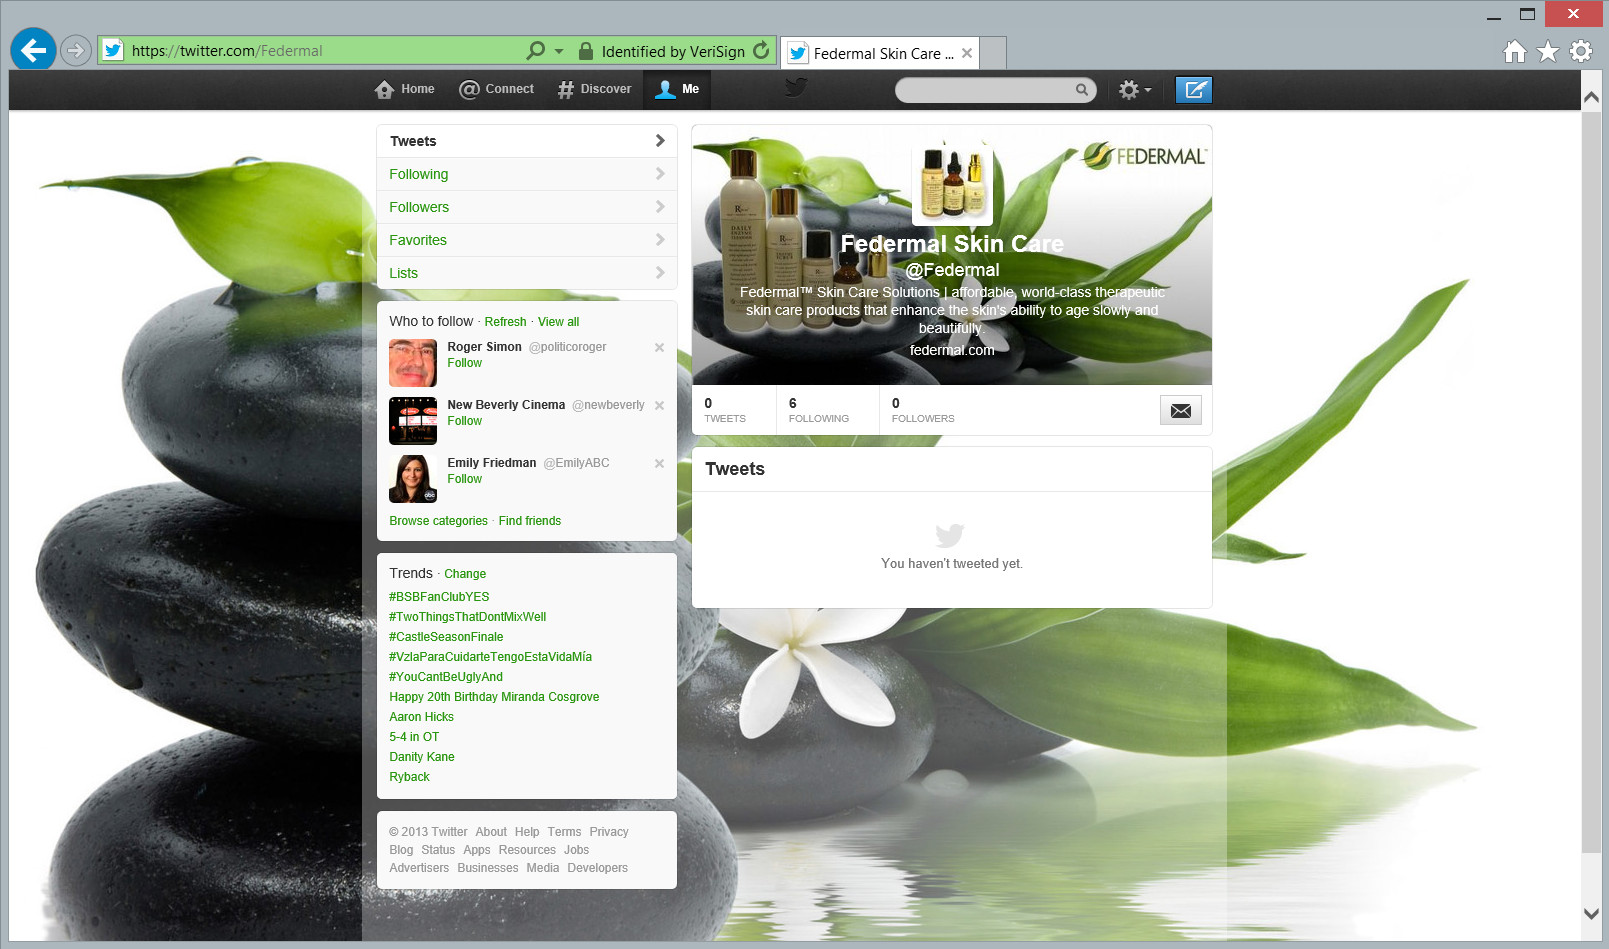Screen dimensions: 1609x949
Task: Open browser favorites star icon
Action: (1548, 51)
